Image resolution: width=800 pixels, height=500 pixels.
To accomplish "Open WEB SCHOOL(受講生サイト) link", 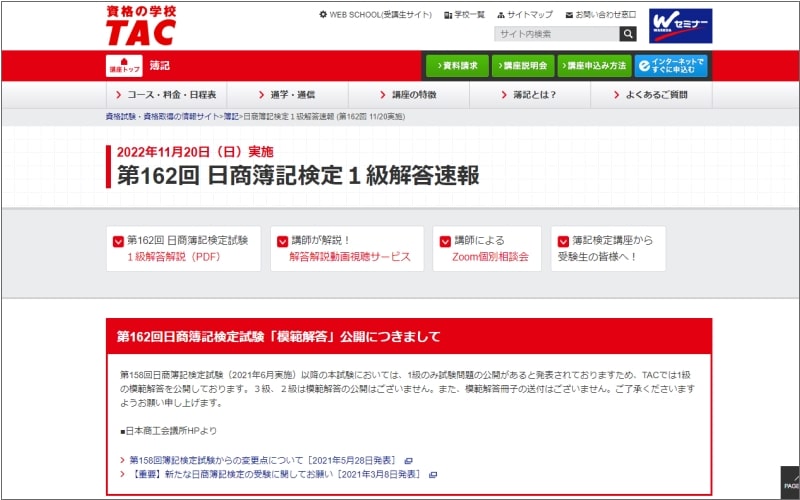I will pyautogui.click(x=380, y=15).
